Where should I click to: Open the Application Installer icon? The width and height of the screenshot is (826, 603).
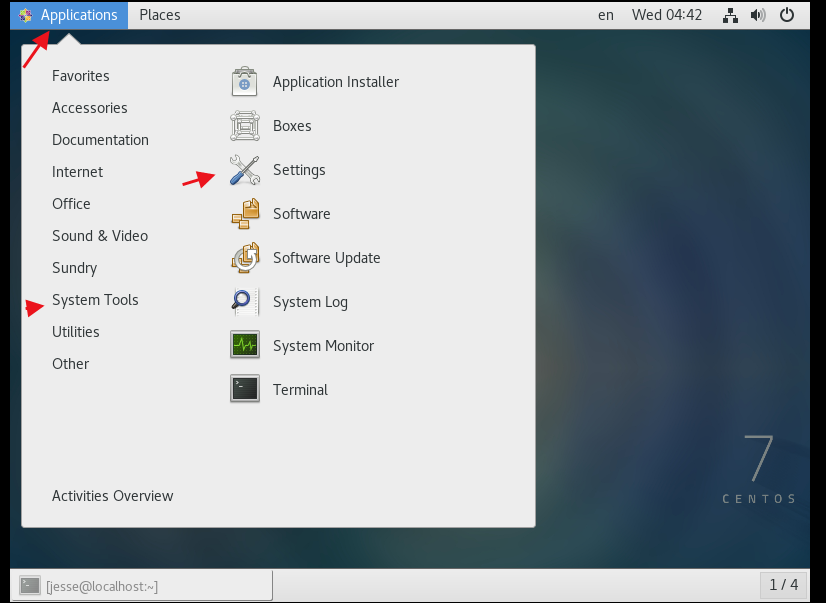(x=244, y=82)
